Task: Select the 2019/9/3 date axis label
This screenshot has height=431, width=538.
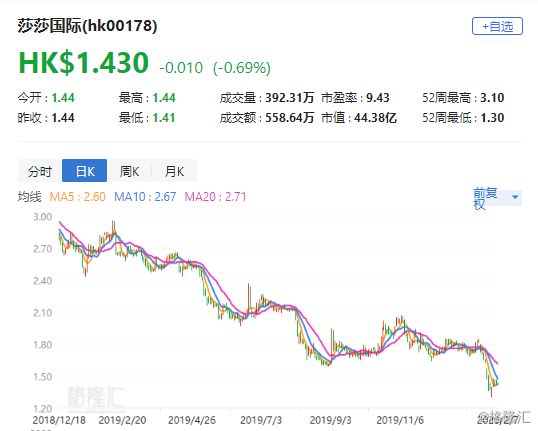Action: pyautogui.click(x=330, y=420)
